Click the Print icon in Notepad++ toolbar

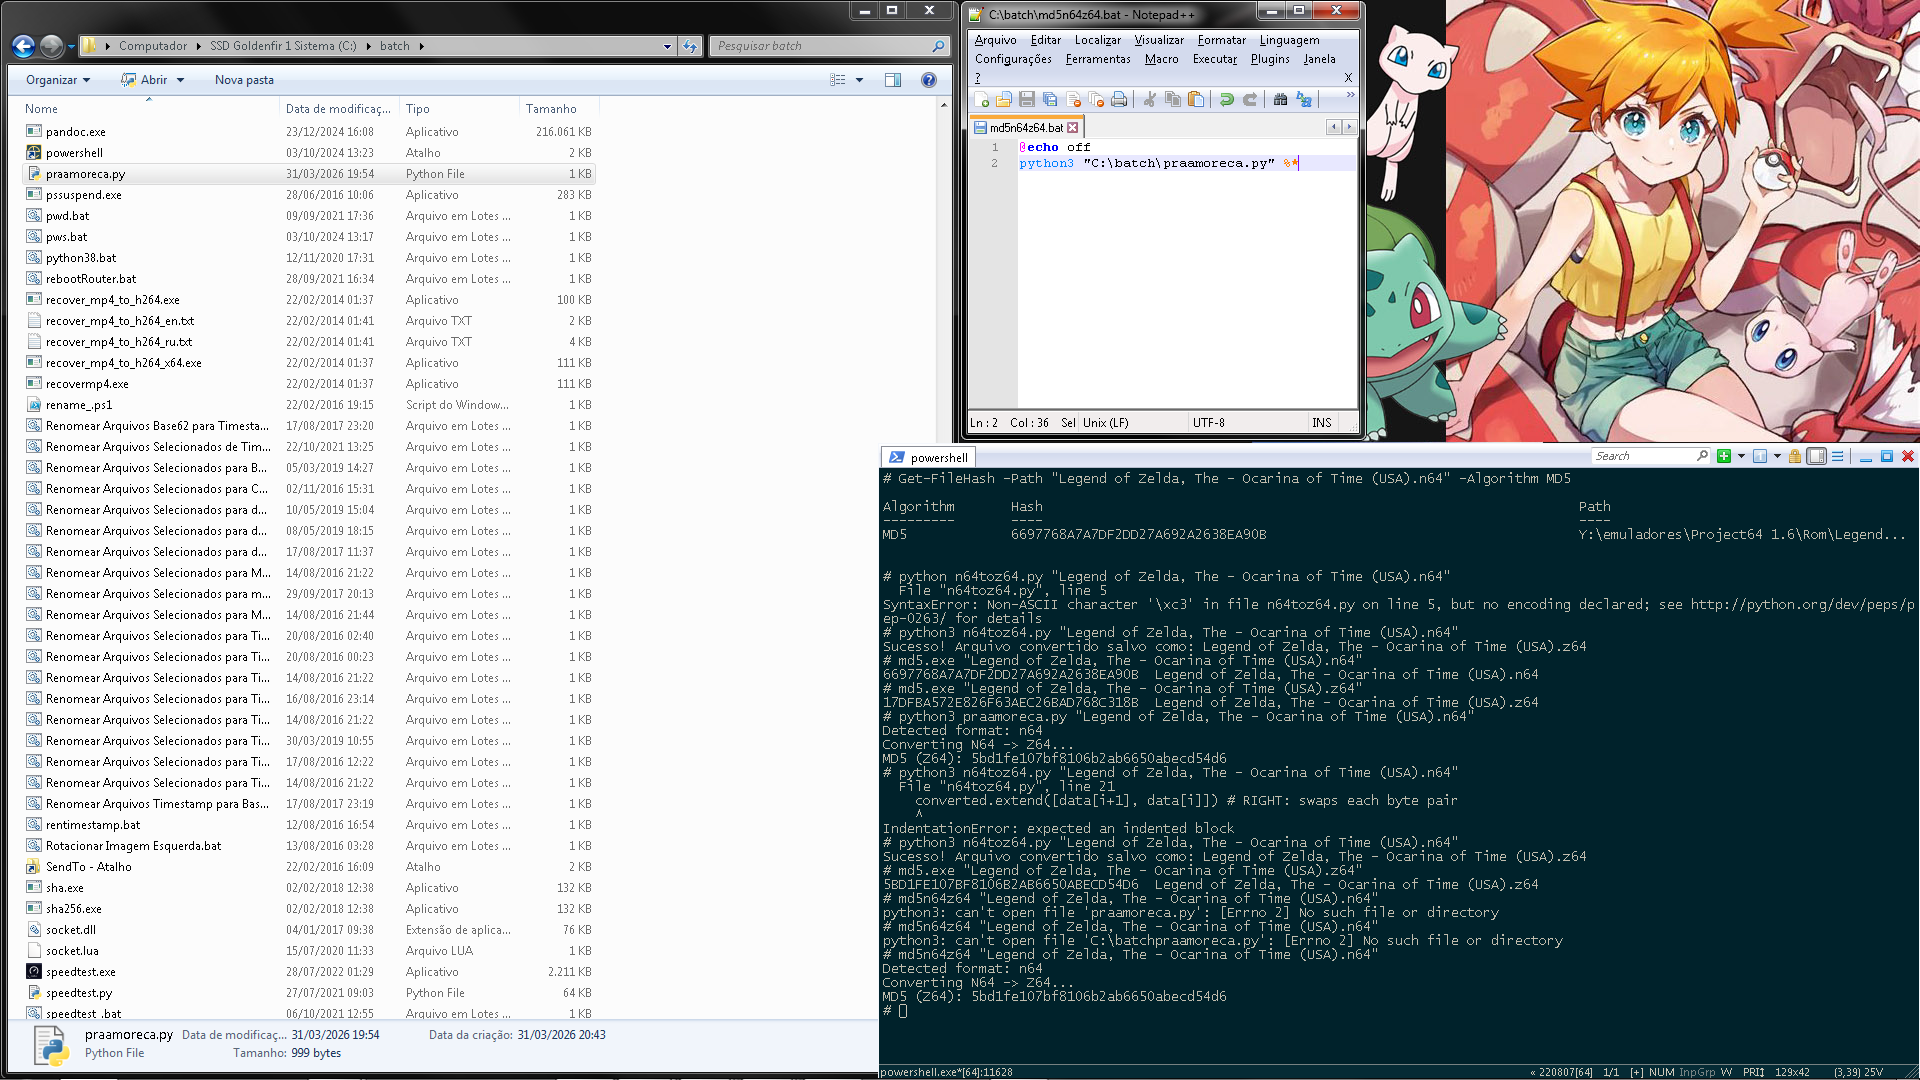[x=1119, y=99]
